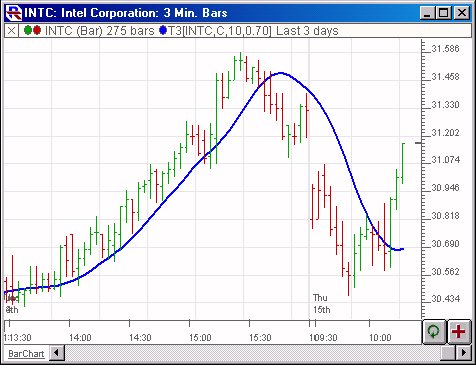Close the legend bar with X button
476x365 pixels.
(x=11, y=31)
